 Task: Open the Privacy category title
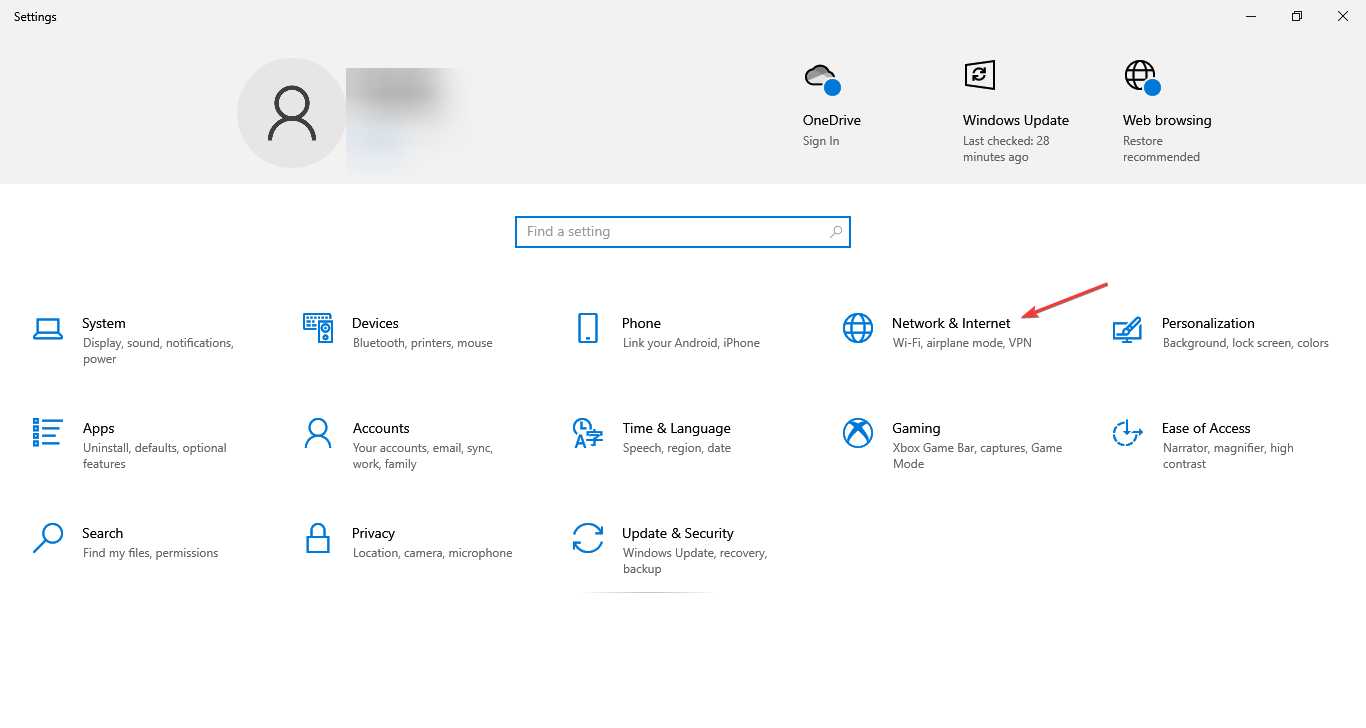374,533
